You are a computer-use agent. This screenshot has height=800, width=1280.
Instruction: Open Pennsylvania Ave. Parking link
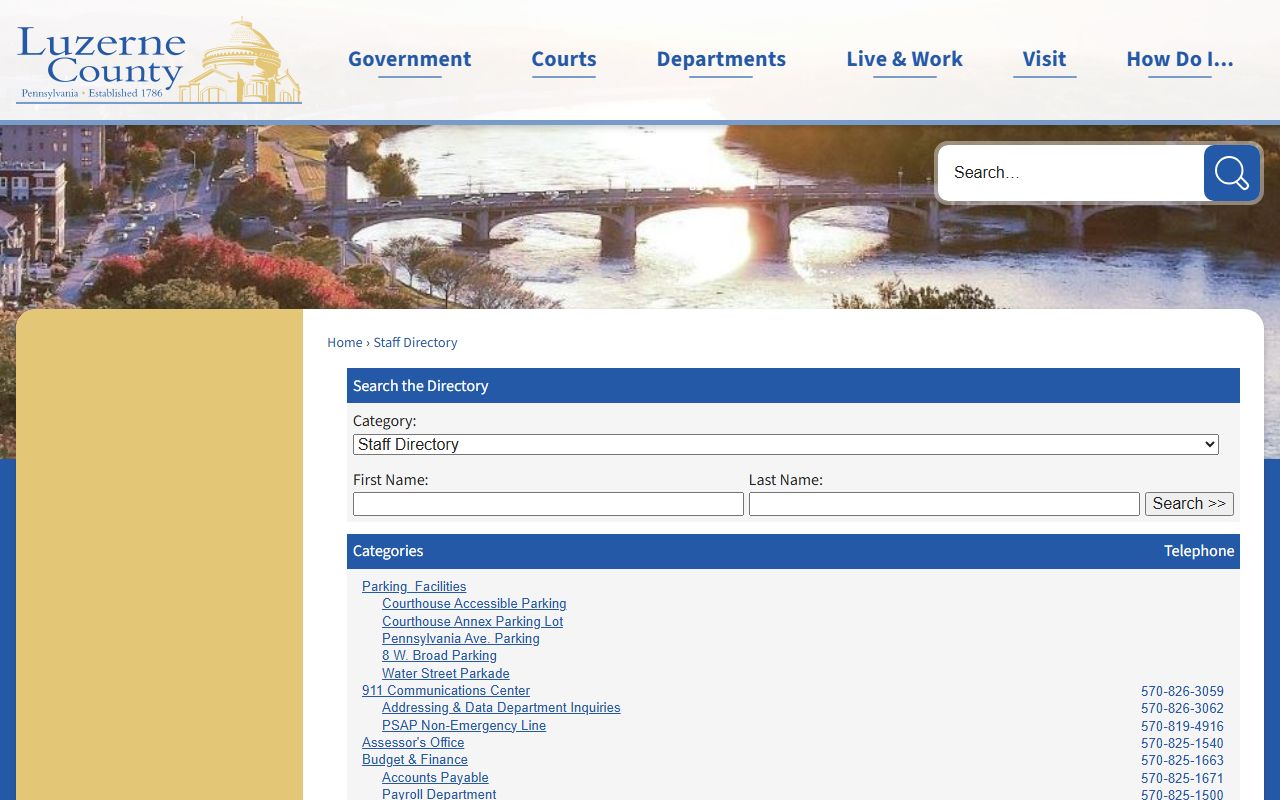click(x=461, y=638)
